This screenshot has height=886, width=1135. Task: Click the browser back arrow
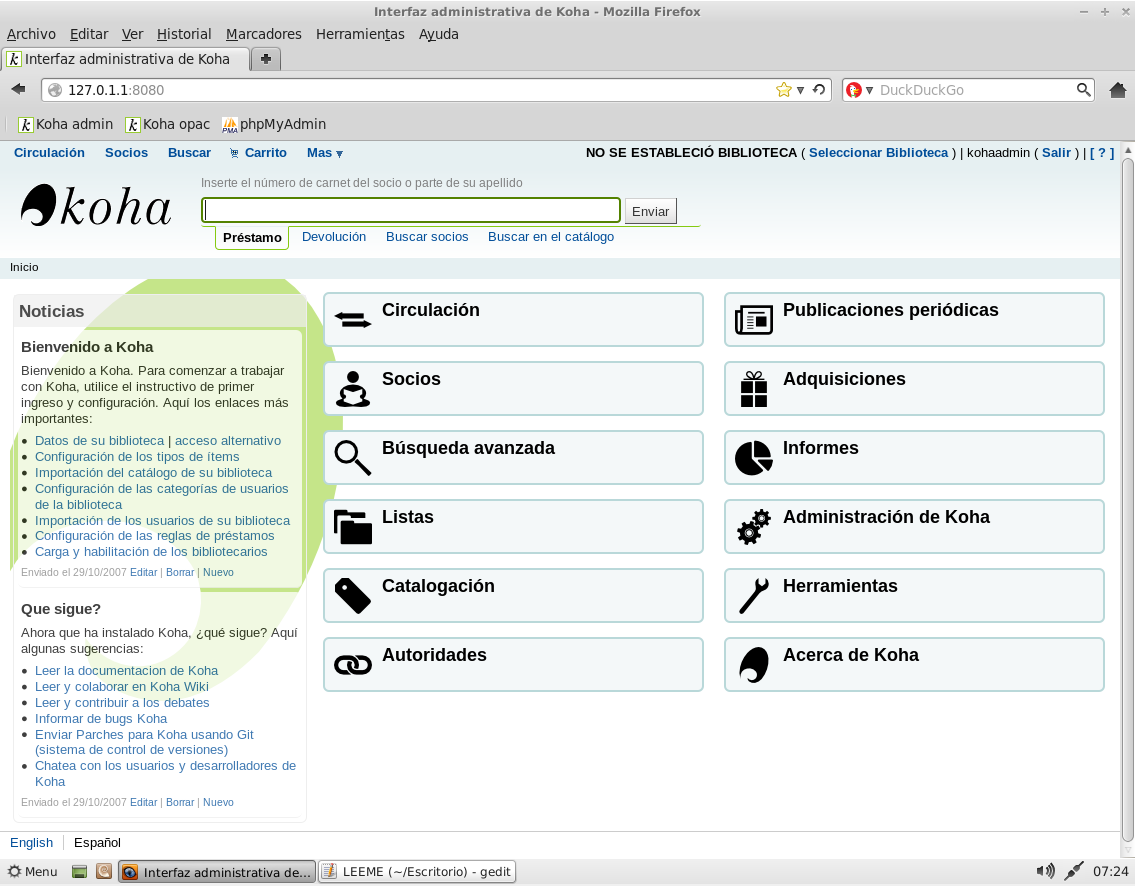pyautogui.click(x=19, y=89)
